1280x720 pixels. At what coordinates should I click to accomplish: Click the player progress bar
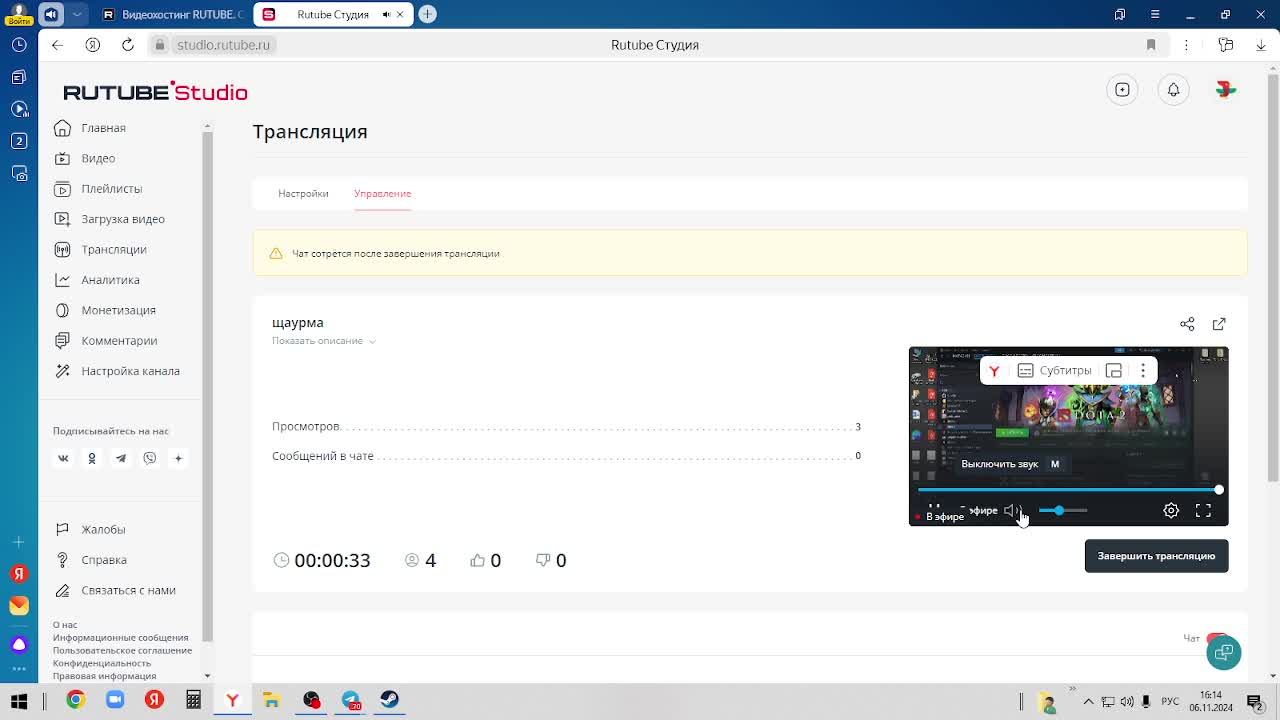(x=1068, y=490)
